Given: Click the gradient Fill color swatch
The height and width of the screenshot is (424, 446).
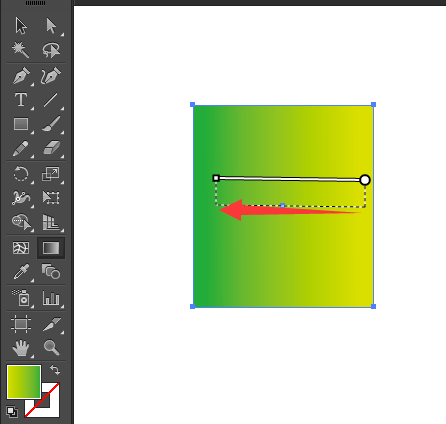Looking at the screenshot, I should 24,382.
